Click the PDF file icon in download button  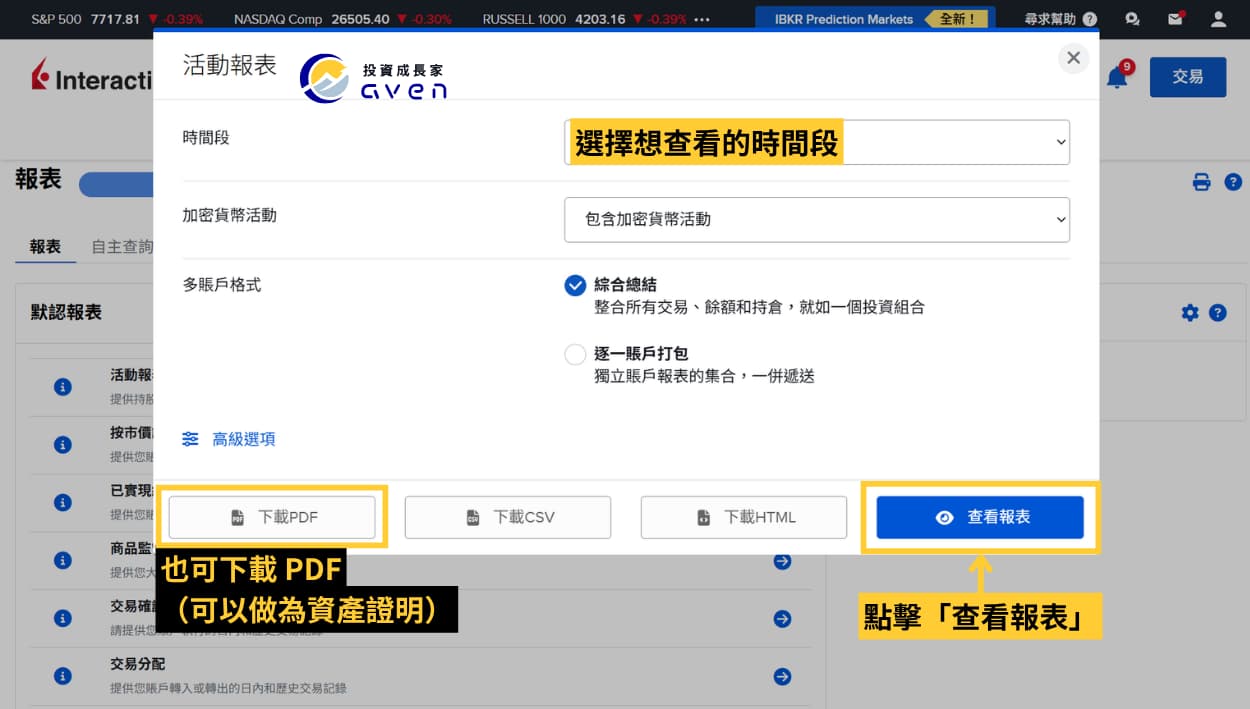point(237,518)
